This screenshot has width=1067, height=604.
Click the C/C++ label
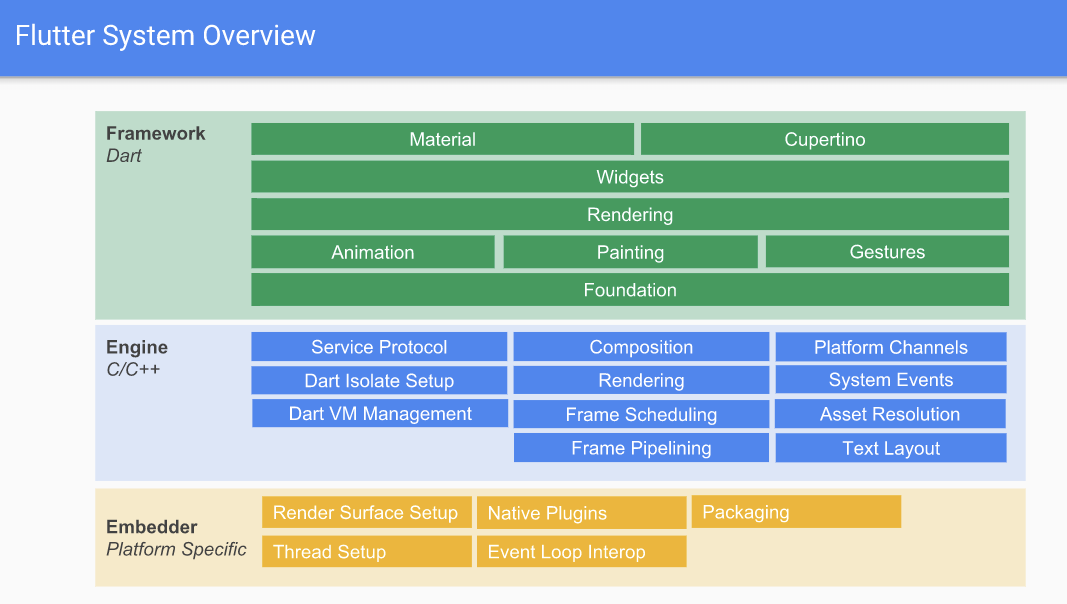133,369
